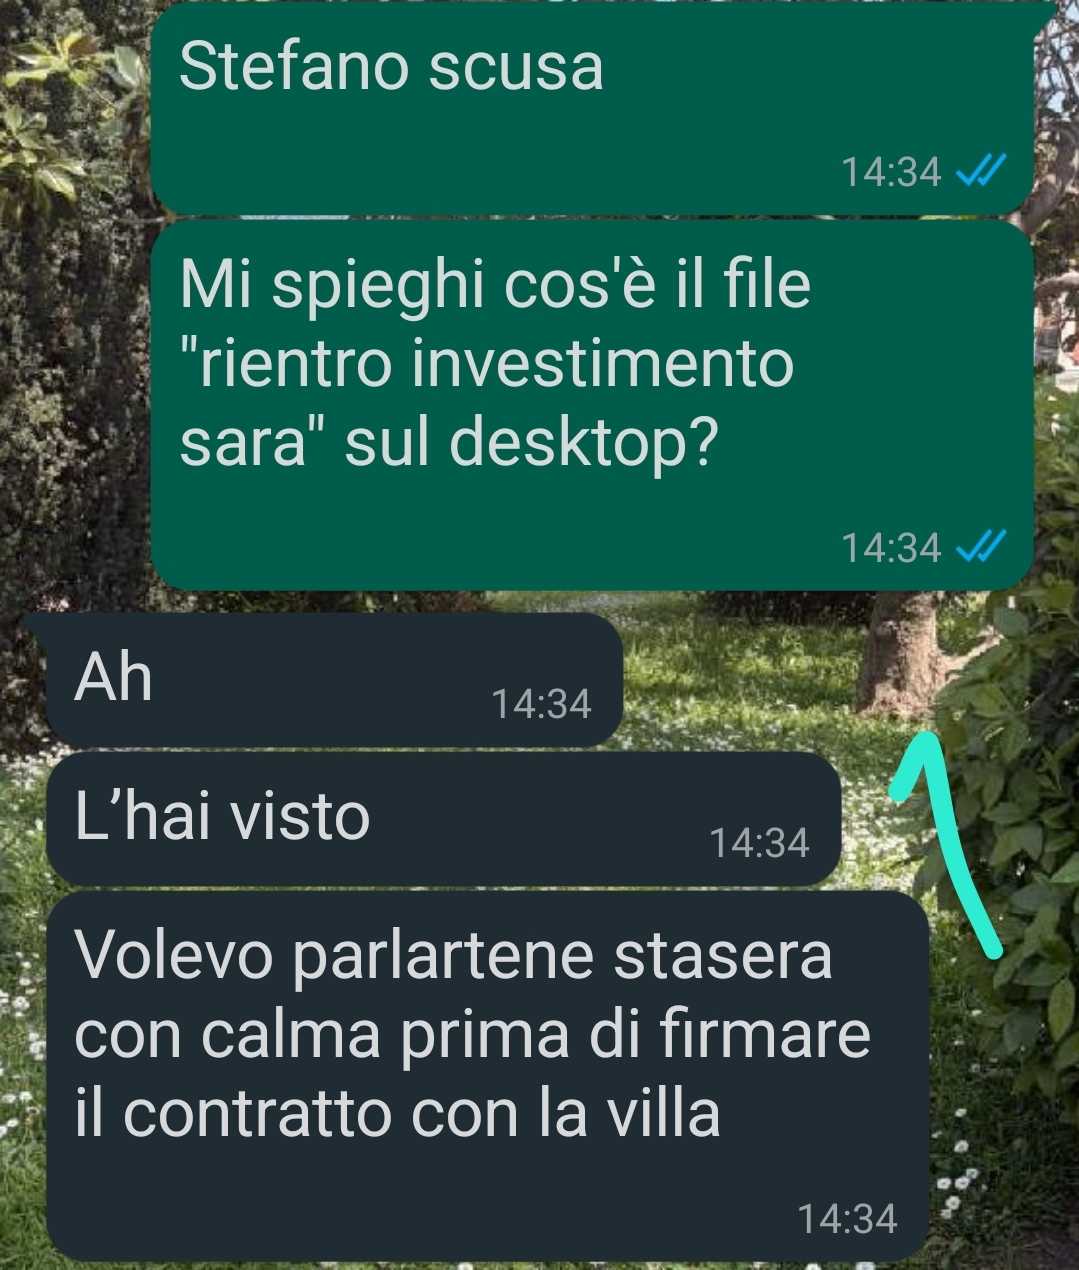Select the "L'hai visto" message bubble
This screenshot has width=1079, height=1270.
tap(443, 819)
